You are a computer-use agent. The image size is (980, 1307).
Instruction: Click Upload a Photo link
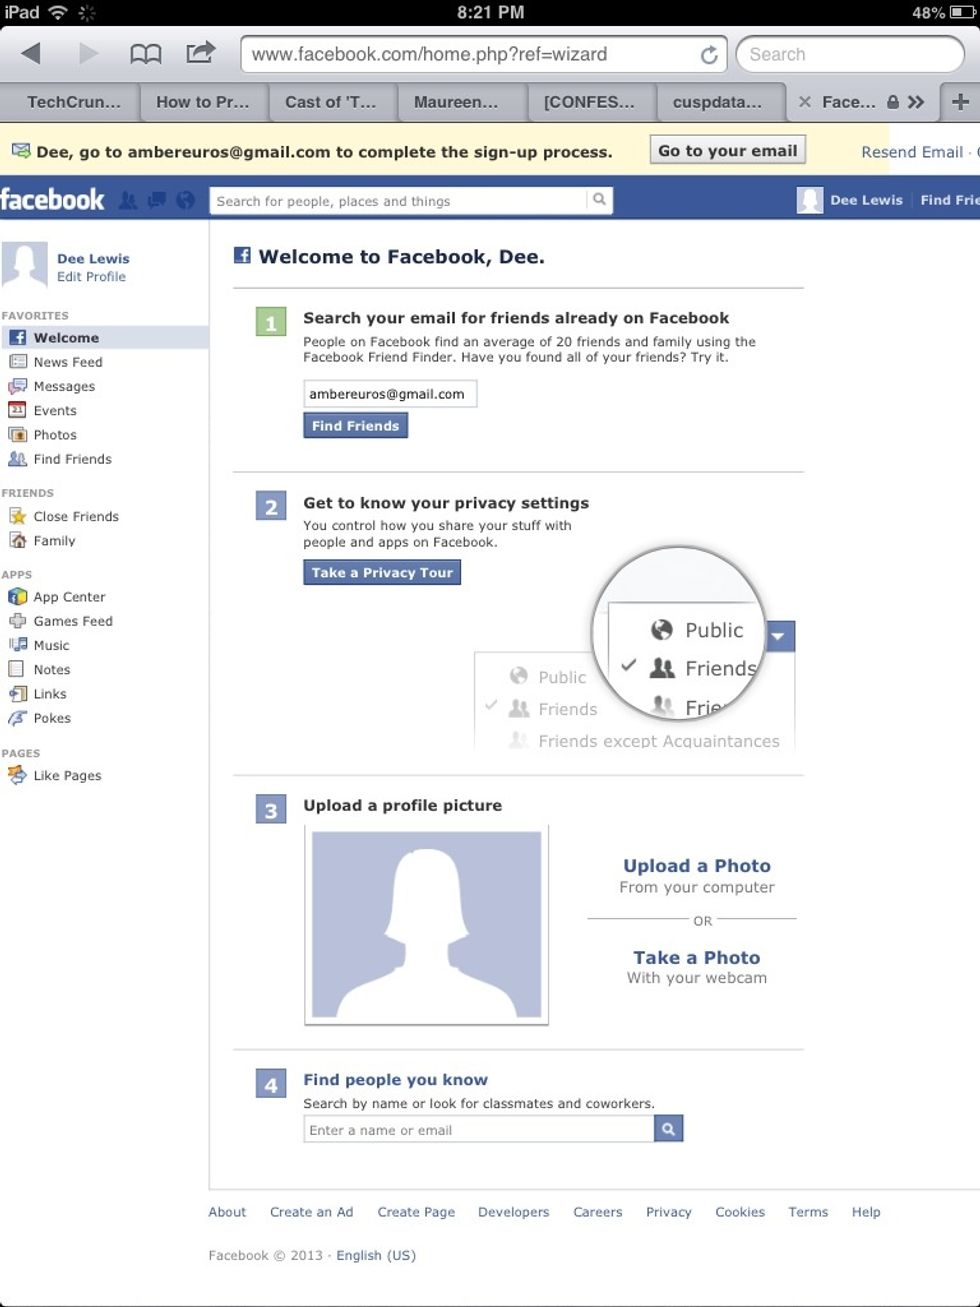(697, 866)
